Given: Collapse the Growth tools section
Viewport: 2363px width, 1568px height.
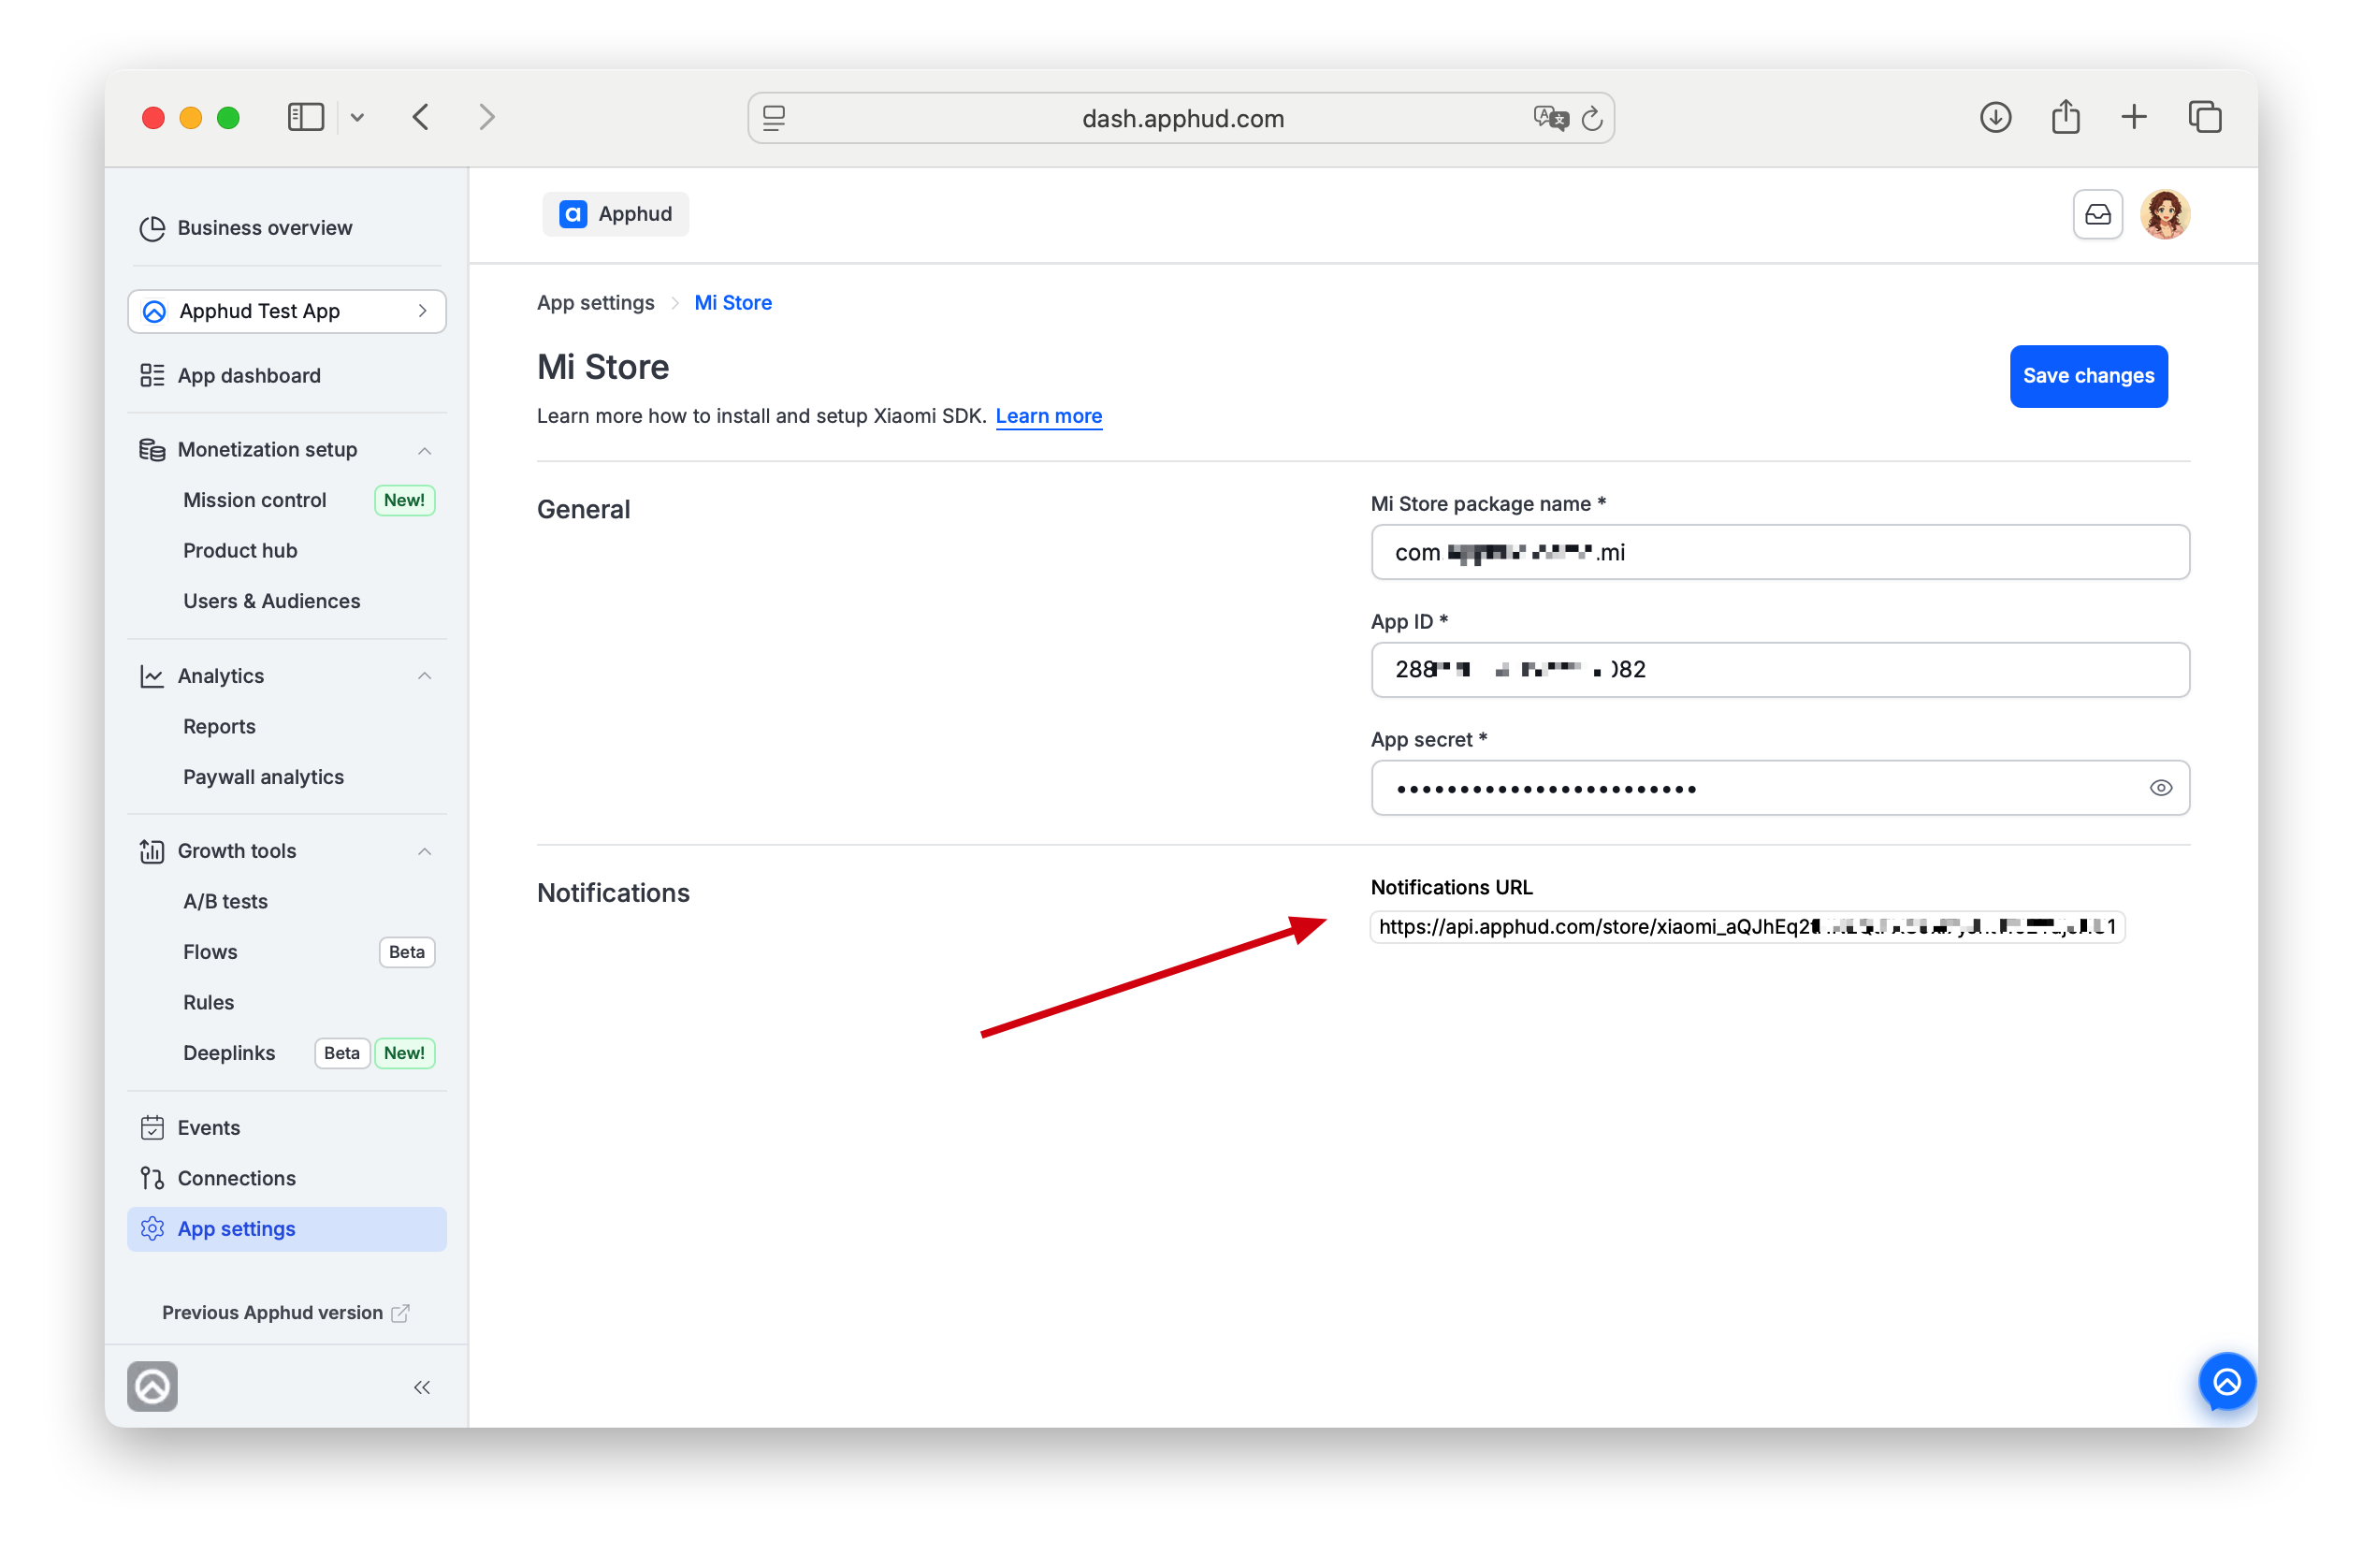Looking at the screenshot, I should tap(425, 851).
